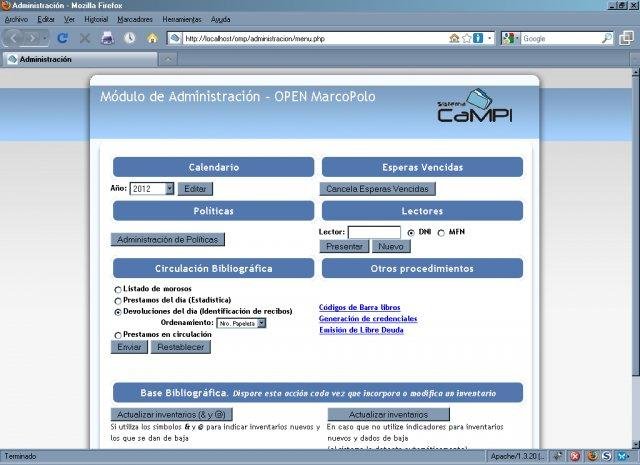Click Cancela Esperas Vencidas button
The height and width of the screenshot is (465, 640).
pyautogui.click(x=378, y=189)
